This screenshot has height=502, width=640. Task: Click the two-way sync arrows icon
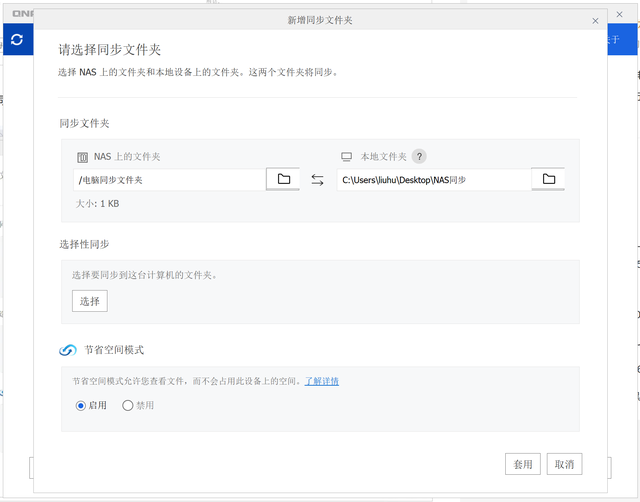point(318,180)
